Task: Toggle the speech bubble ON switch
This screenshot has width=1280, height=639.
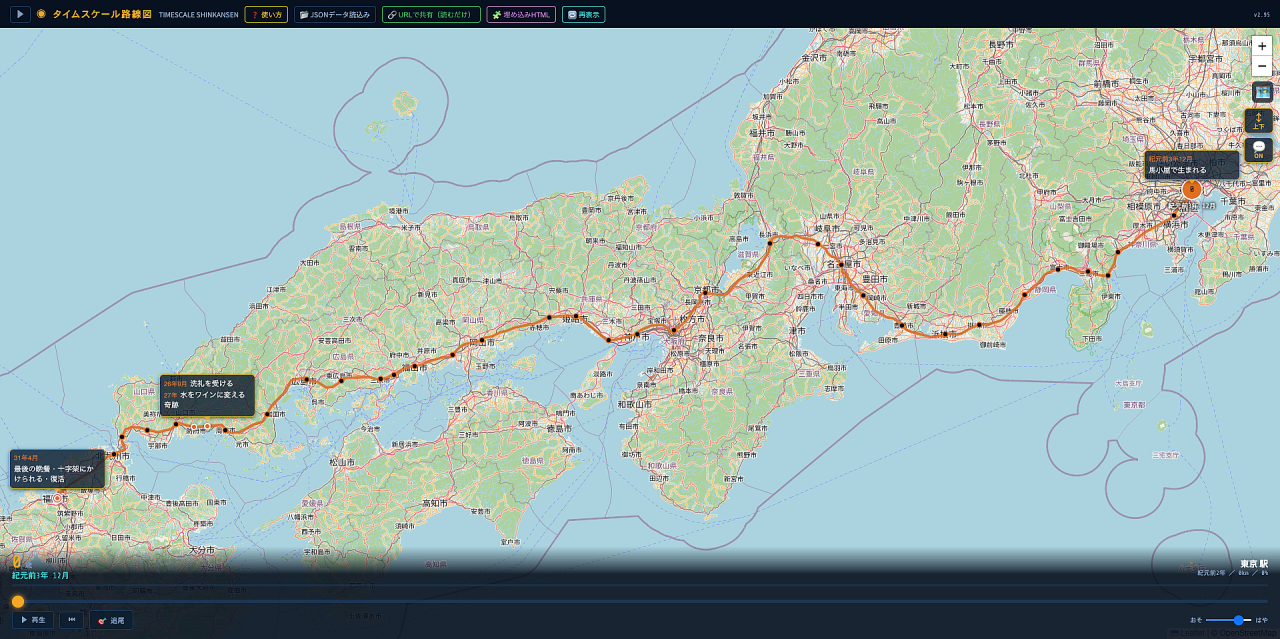Action: (x=1258, y=150)
